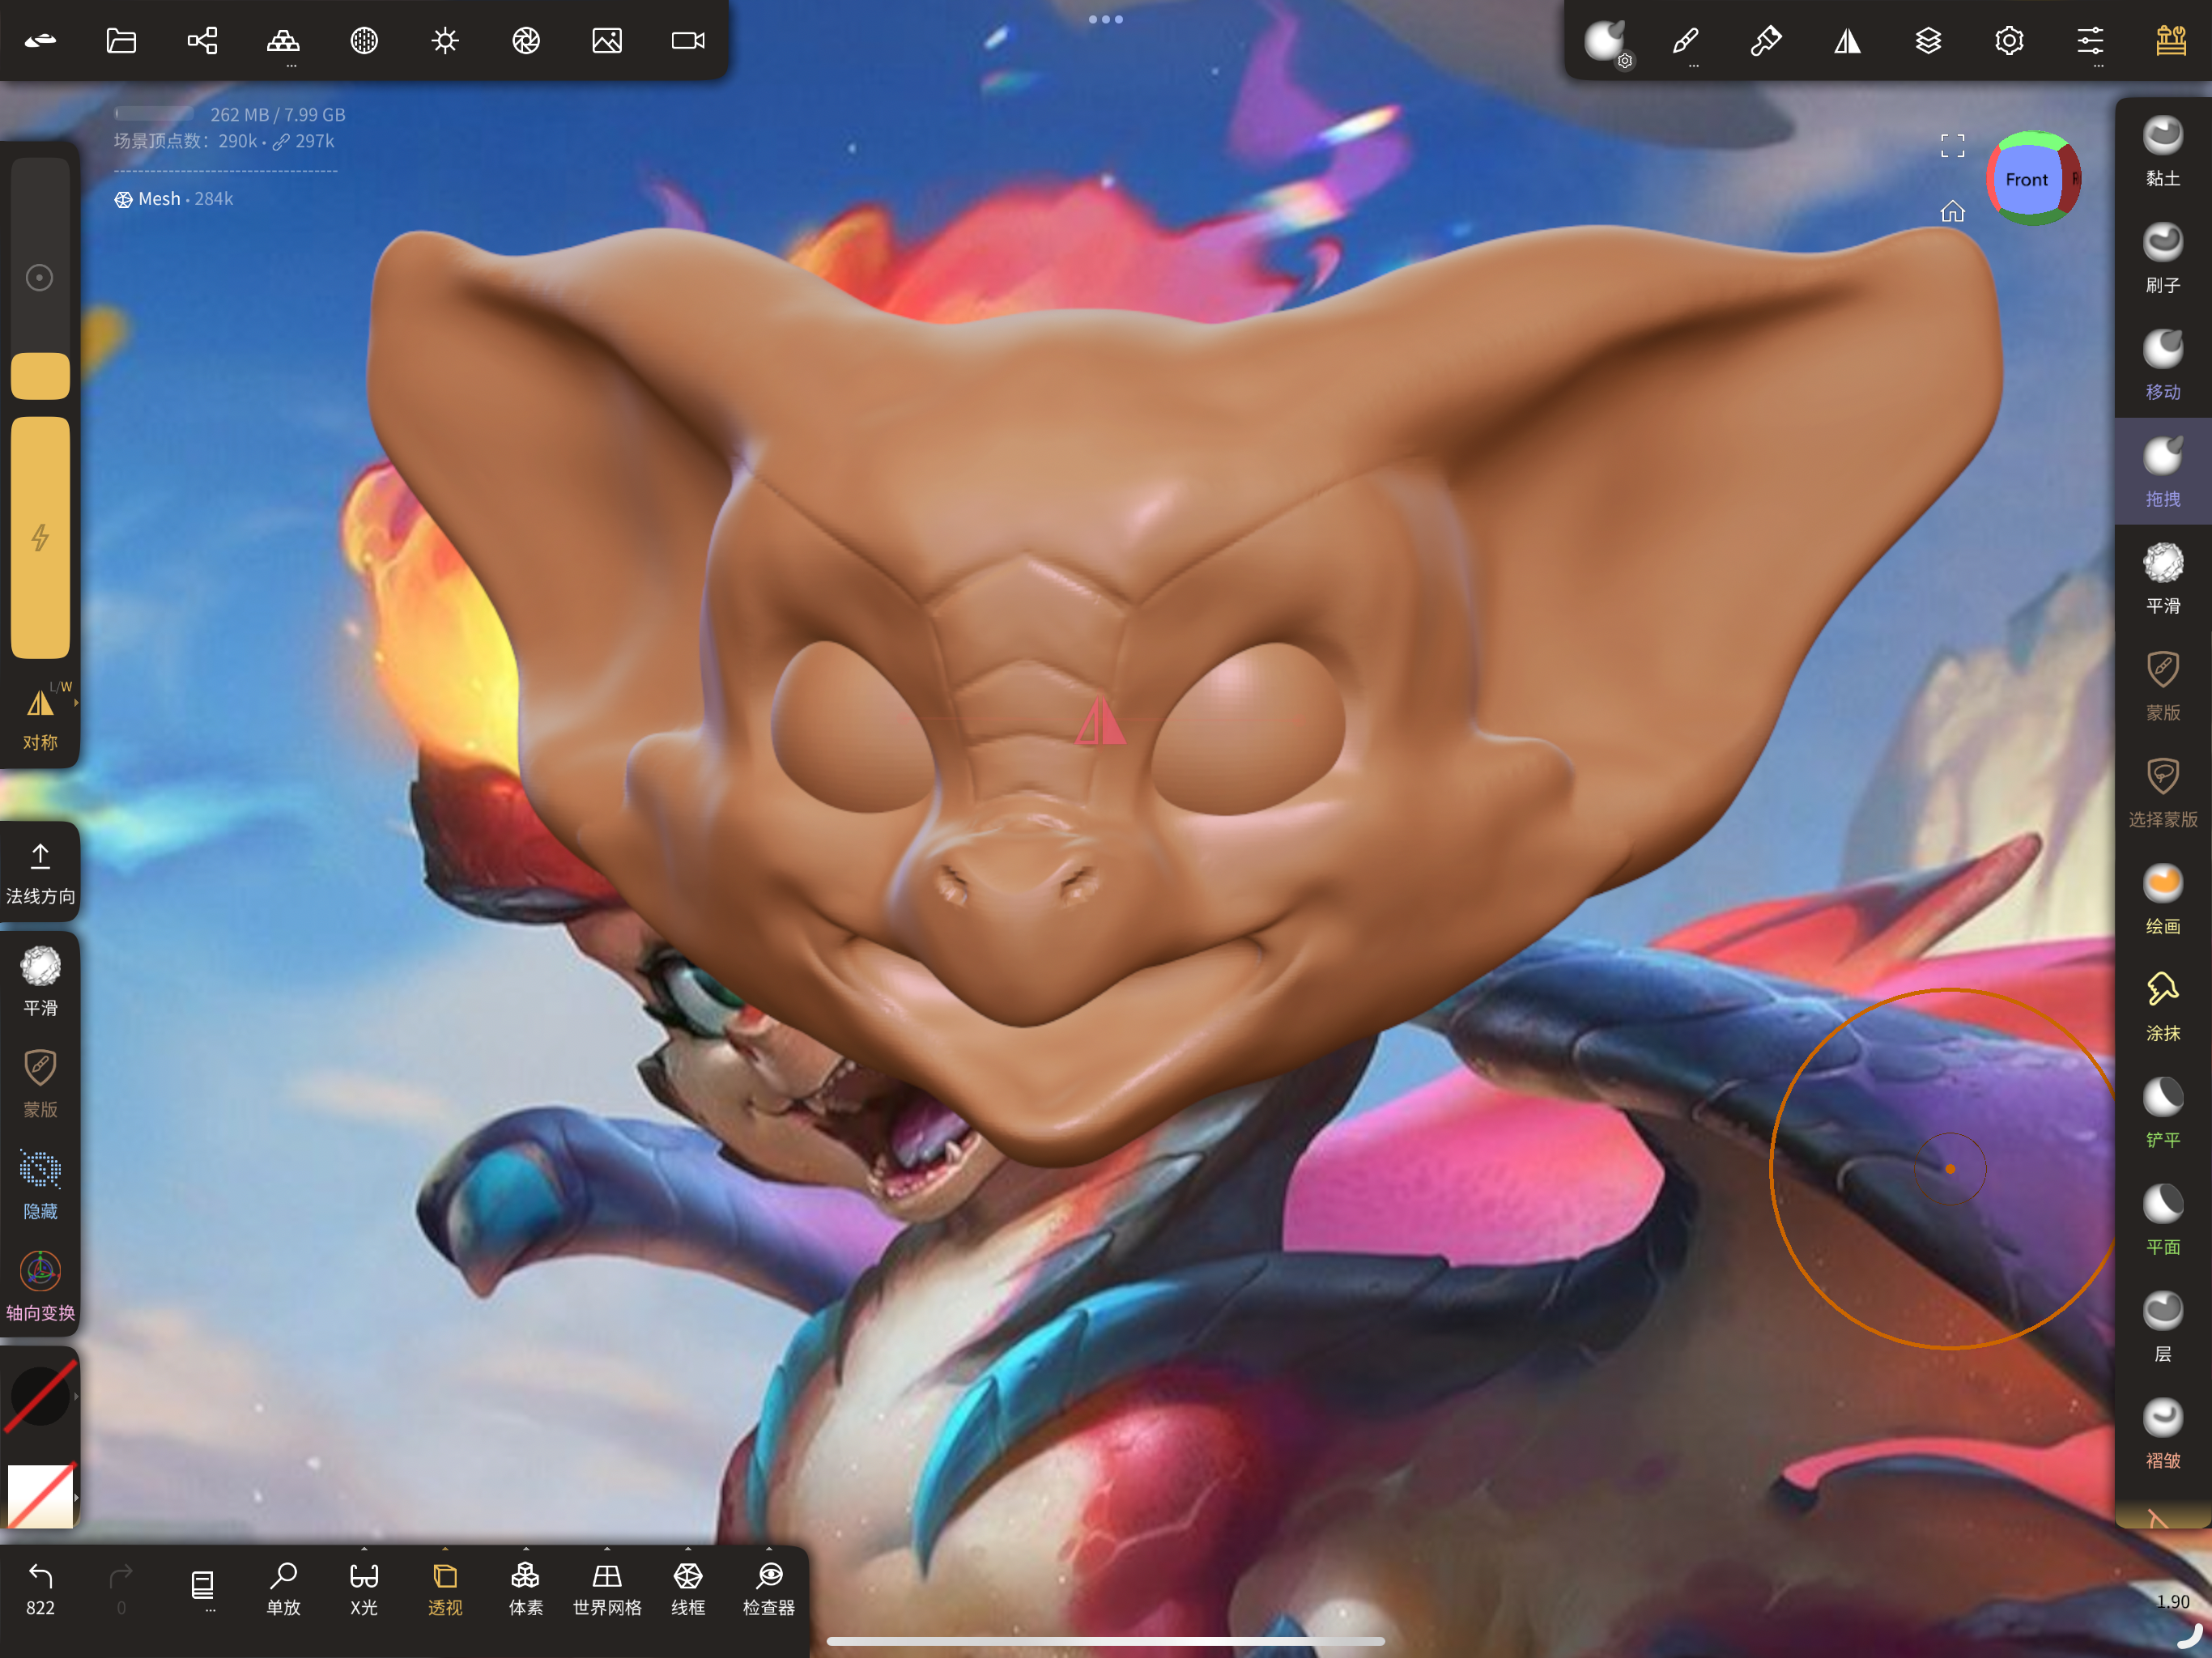Toggle 单放 solo mode
This screenshot has height=1658, width=2212.
click(x=283, y=1588)
